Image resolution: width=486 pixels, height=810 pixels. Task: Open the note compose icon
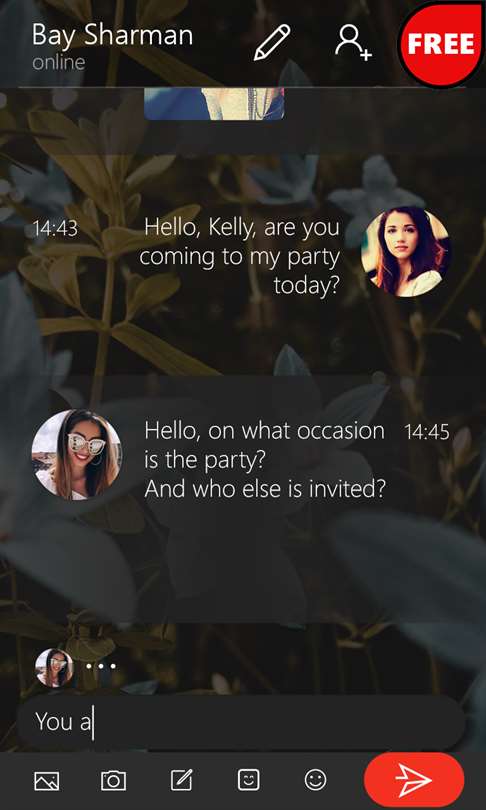tap(182, 780)
